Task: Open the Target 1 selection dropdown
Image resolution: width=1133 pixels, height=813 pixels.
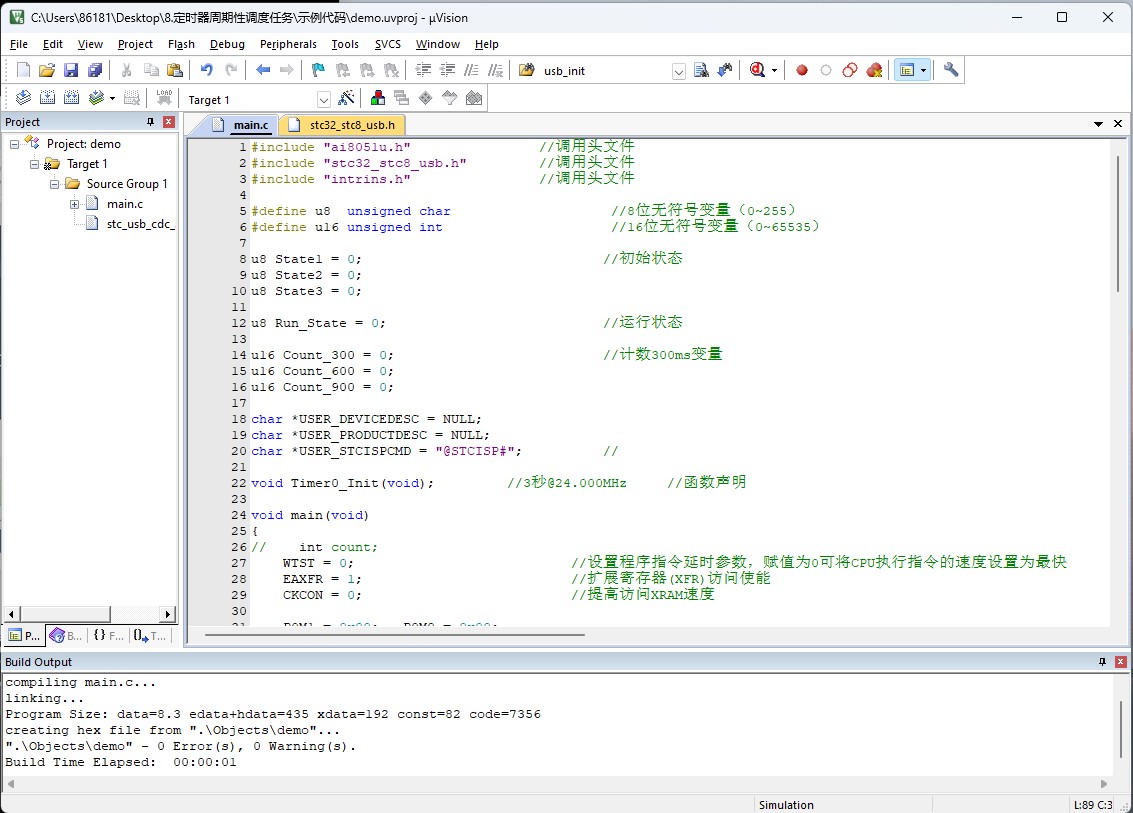Action: pos(324,99)
